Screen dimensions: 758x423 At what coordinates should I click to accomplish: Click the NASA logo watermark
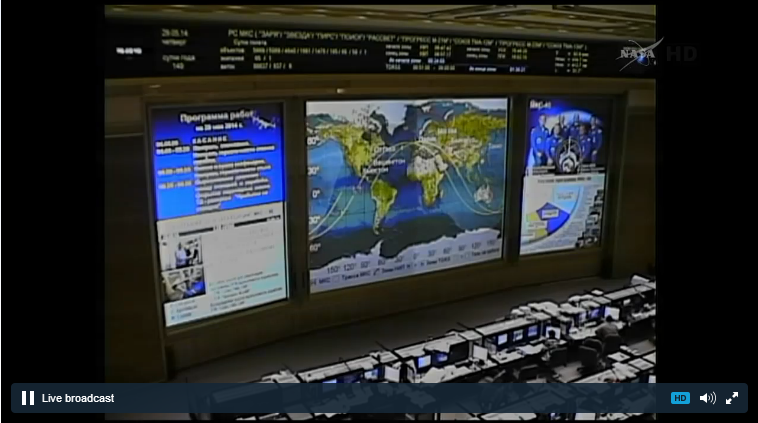637,53
